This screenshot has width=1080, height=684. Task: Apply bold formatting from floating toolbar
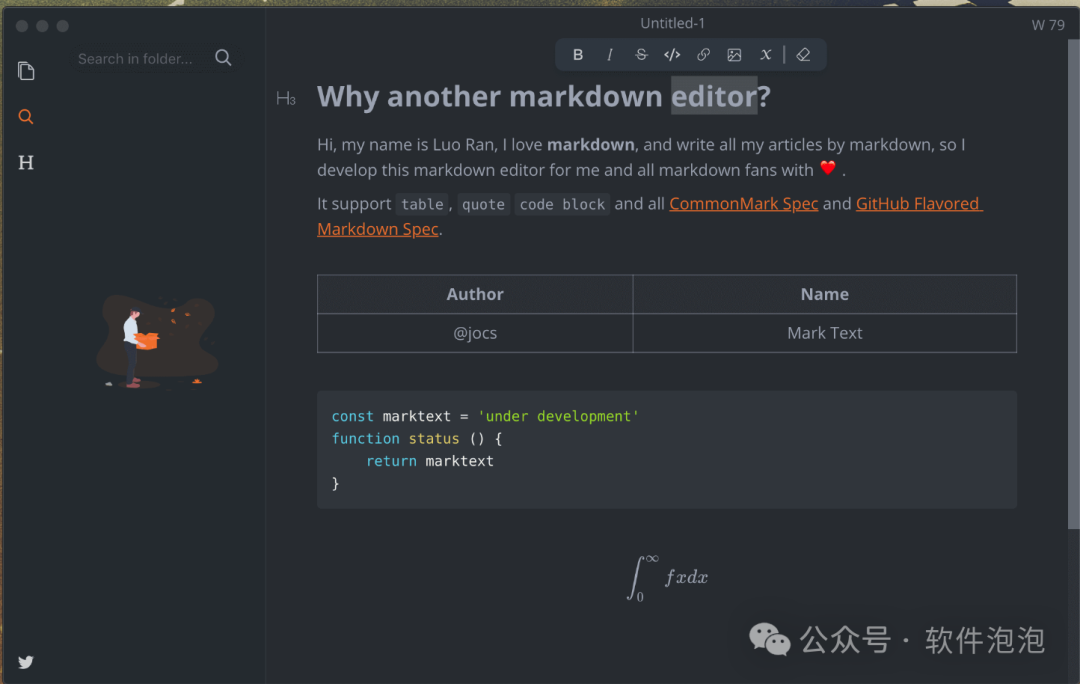pos(578,54)
